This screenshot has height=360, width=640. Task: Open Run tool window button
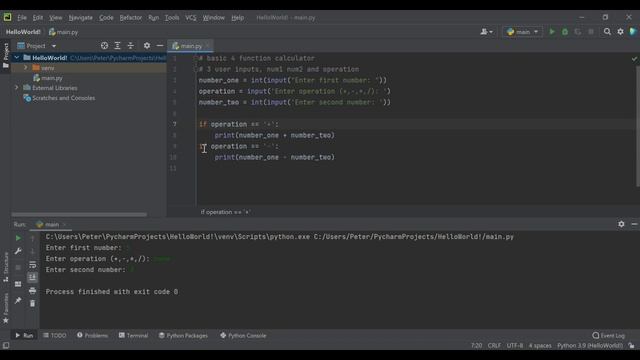click(x=24, y=336)
